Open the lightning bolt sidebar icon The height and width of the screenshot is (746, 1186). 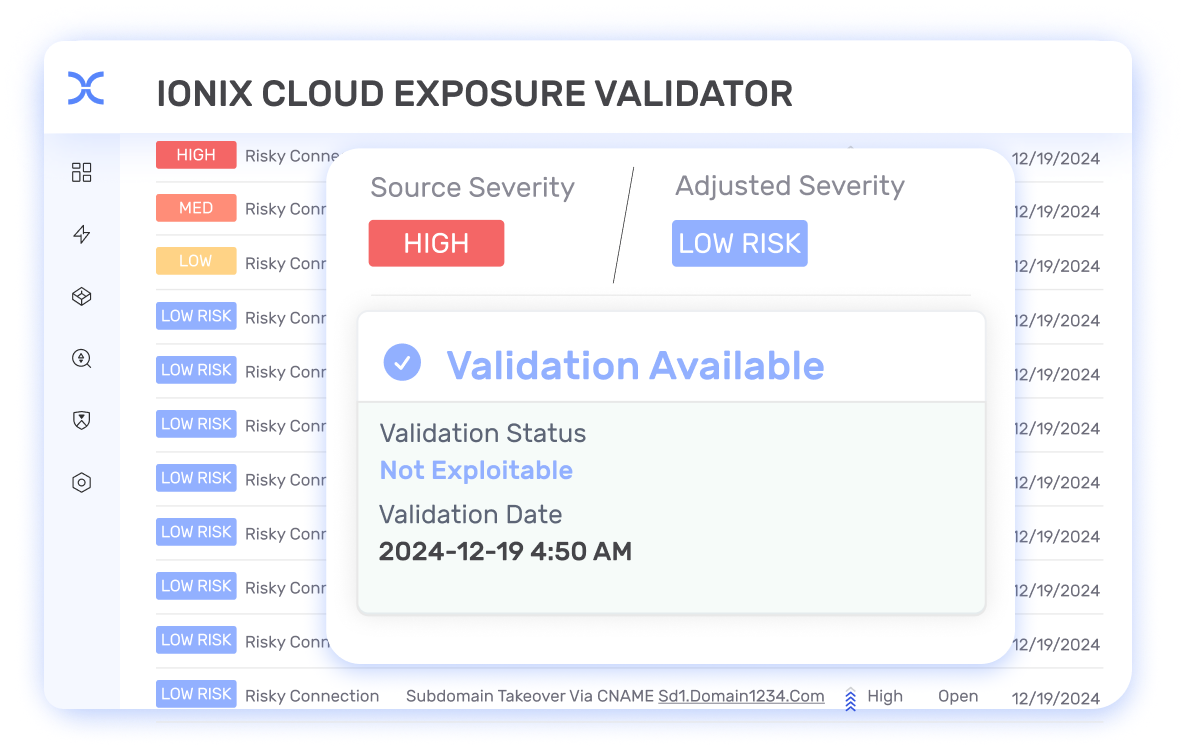tap(82, 235)
